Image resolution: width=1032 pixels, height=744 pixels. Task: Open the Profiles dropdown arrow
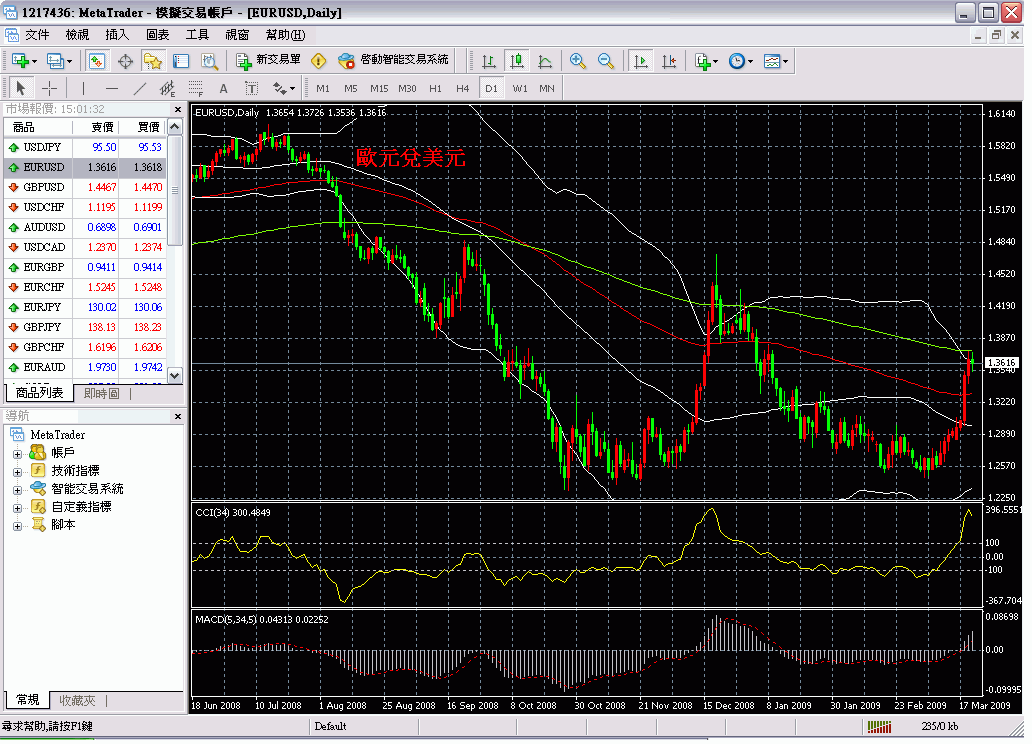69,62
